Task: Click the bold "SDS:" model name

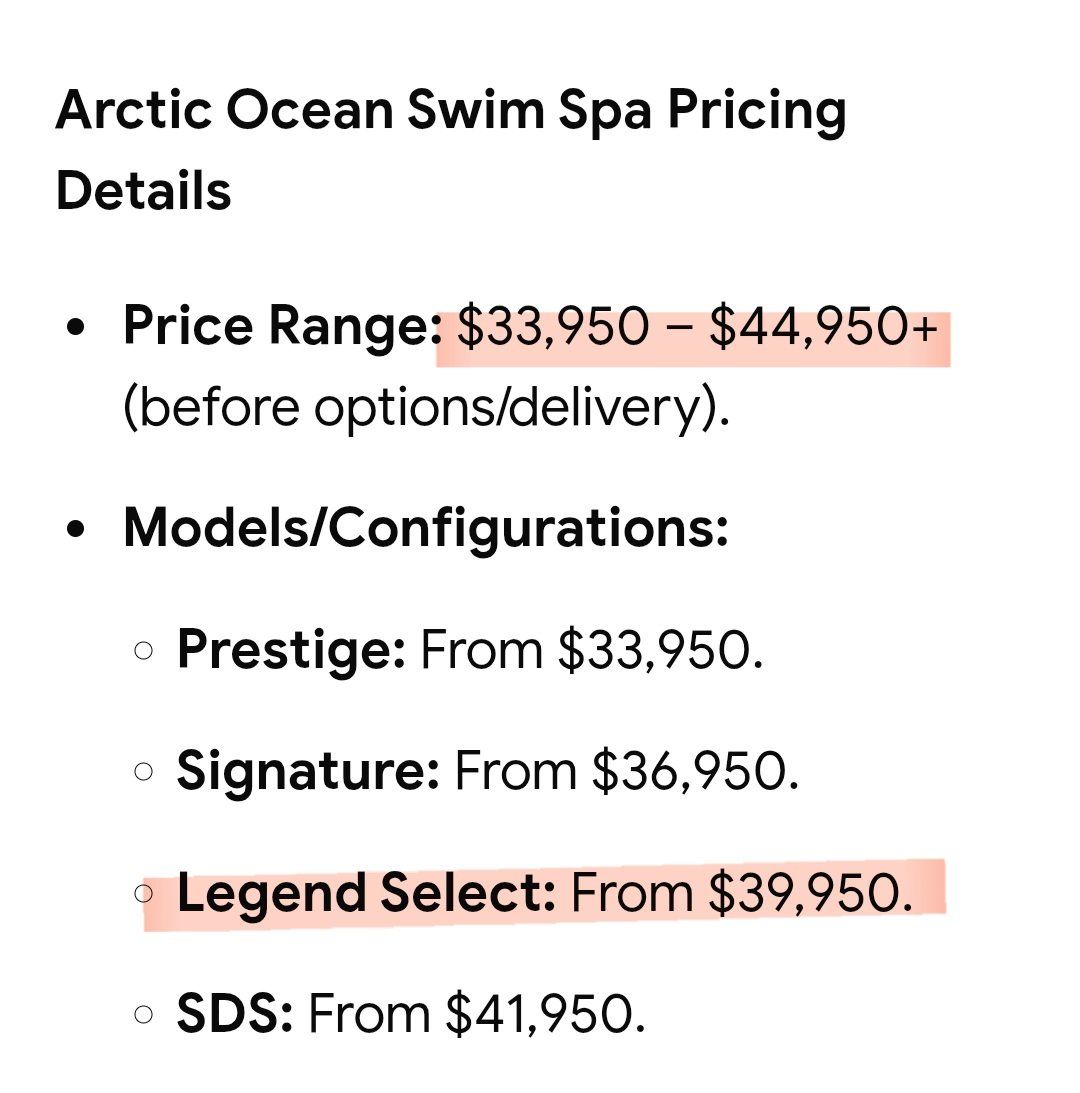Action: (x=235, y=1014)
